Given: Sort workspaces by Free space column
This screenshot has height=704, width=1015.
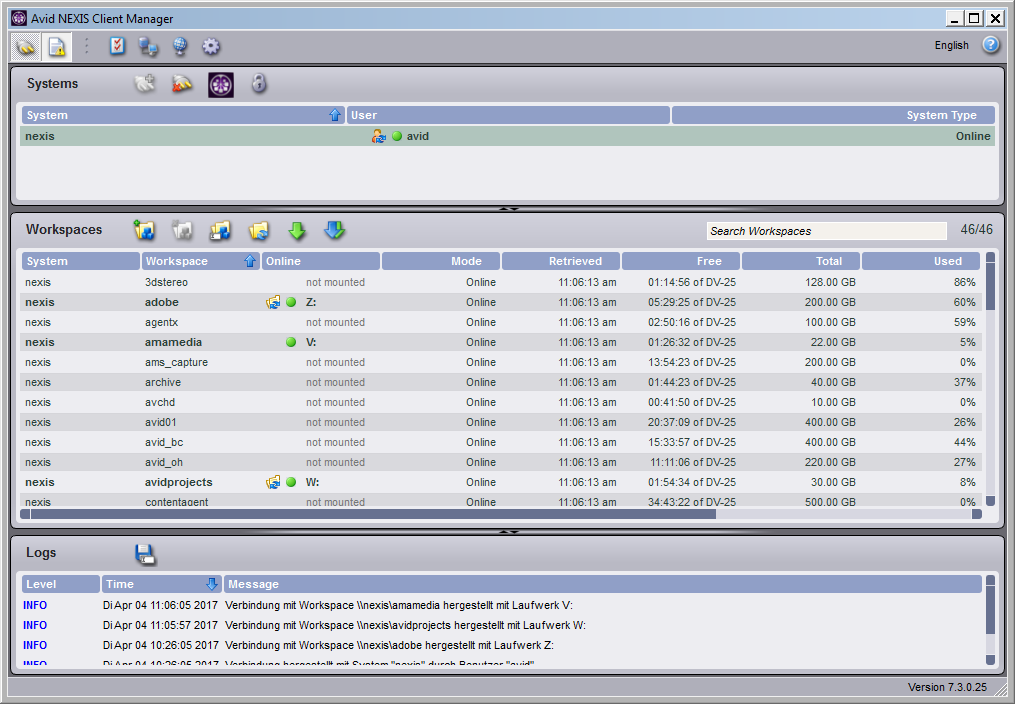Looking at the screenshot, I should pos(680,261).
